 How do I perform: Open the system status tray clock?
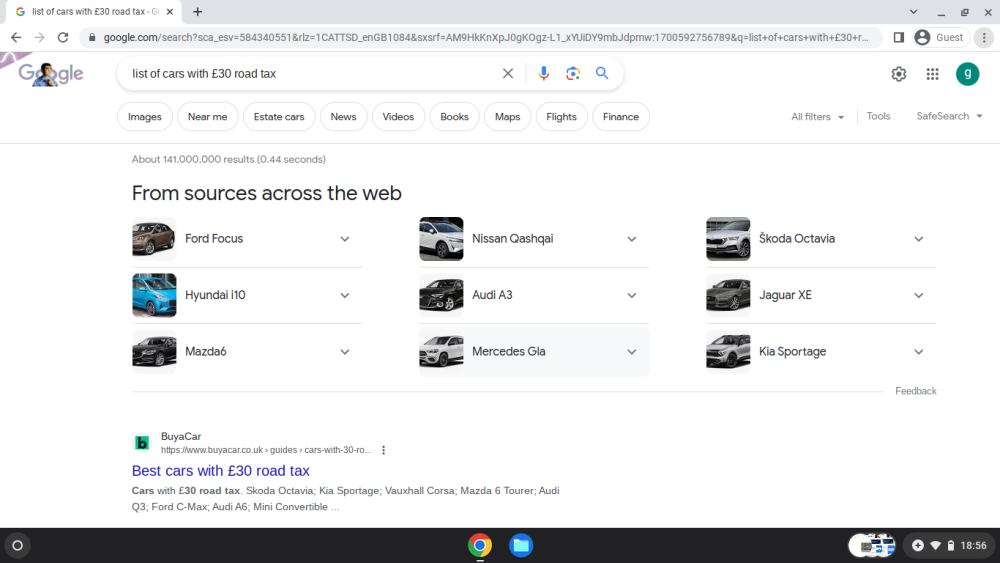(x=949, y=545)
